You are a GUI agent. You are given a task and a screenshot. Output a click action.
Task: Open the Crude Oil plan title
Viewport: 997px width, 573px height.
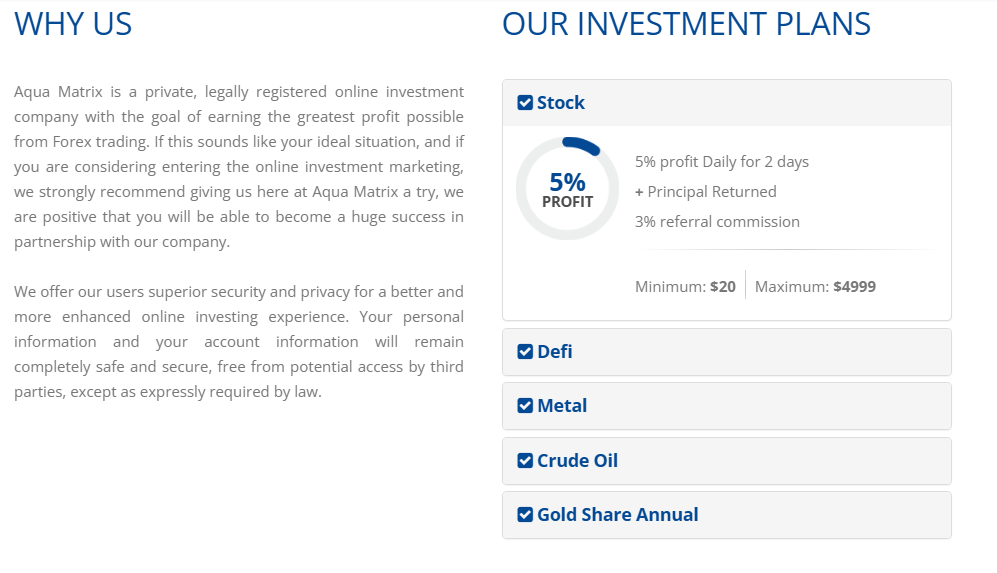click(577, 461)
